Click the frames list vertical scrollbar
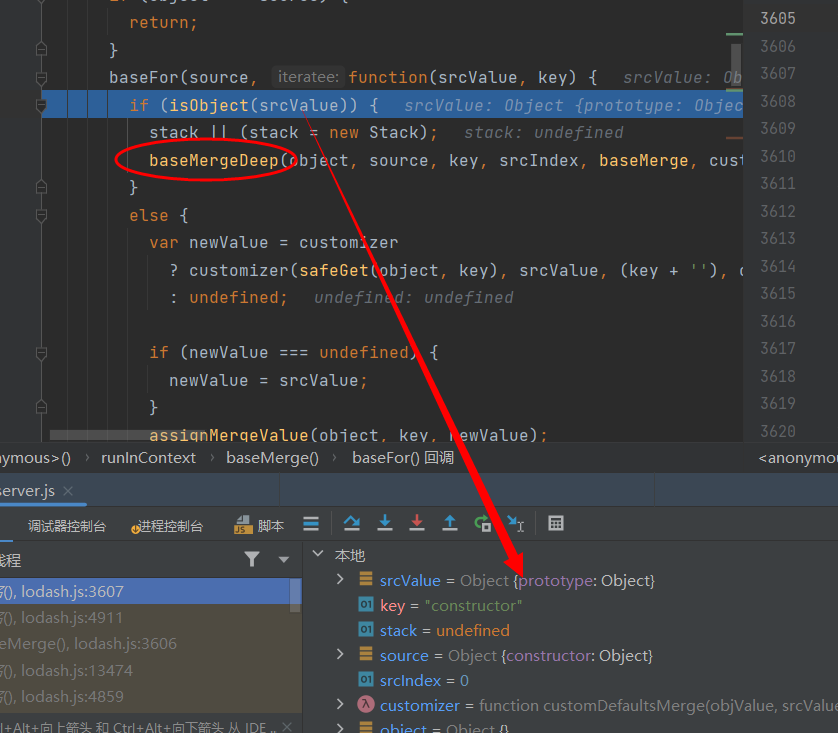The height and width of the screenshot is (733, 838). [x=295, y=595]
